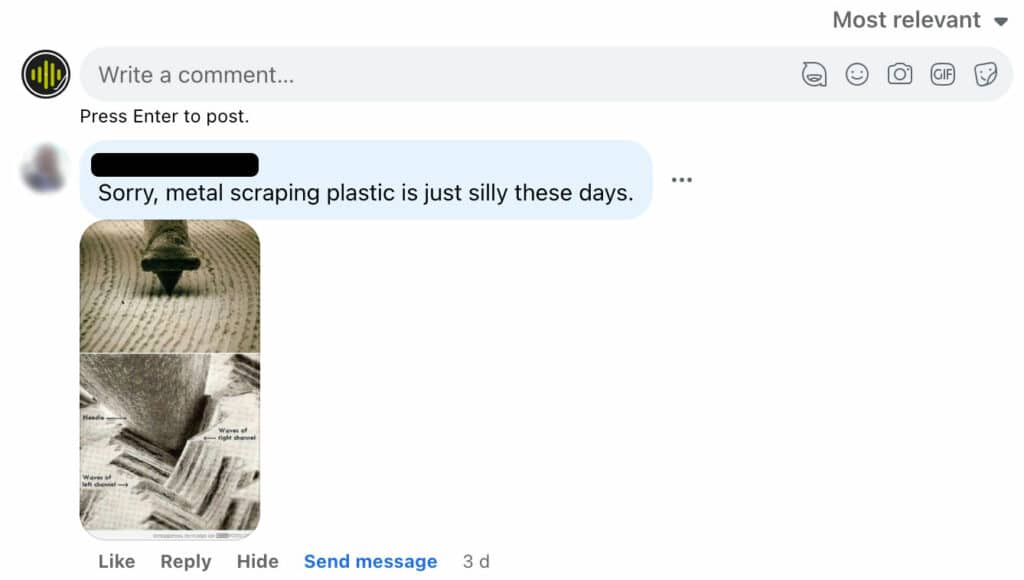The width and height of the screenshot is (1024, 580).
Task: Open the Most relevant sorting dropdown
Action: point(920,20)
